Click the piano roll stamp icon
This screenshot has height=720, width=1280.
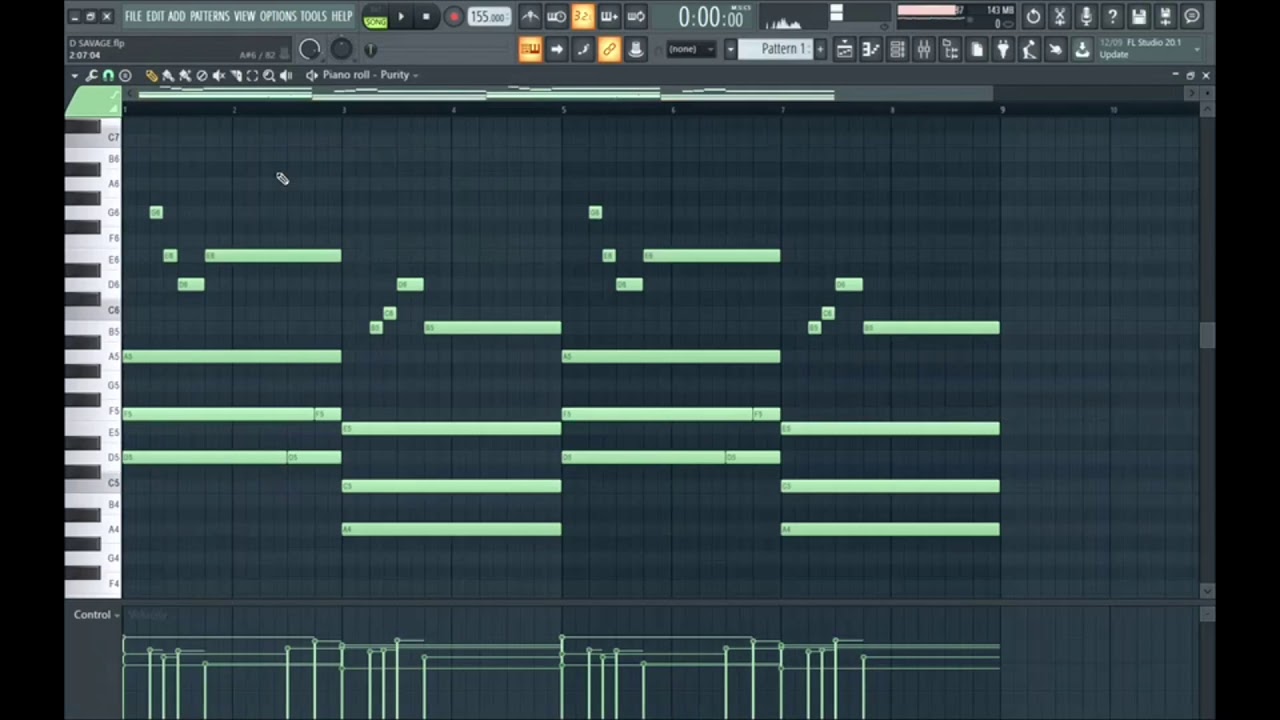125,76
